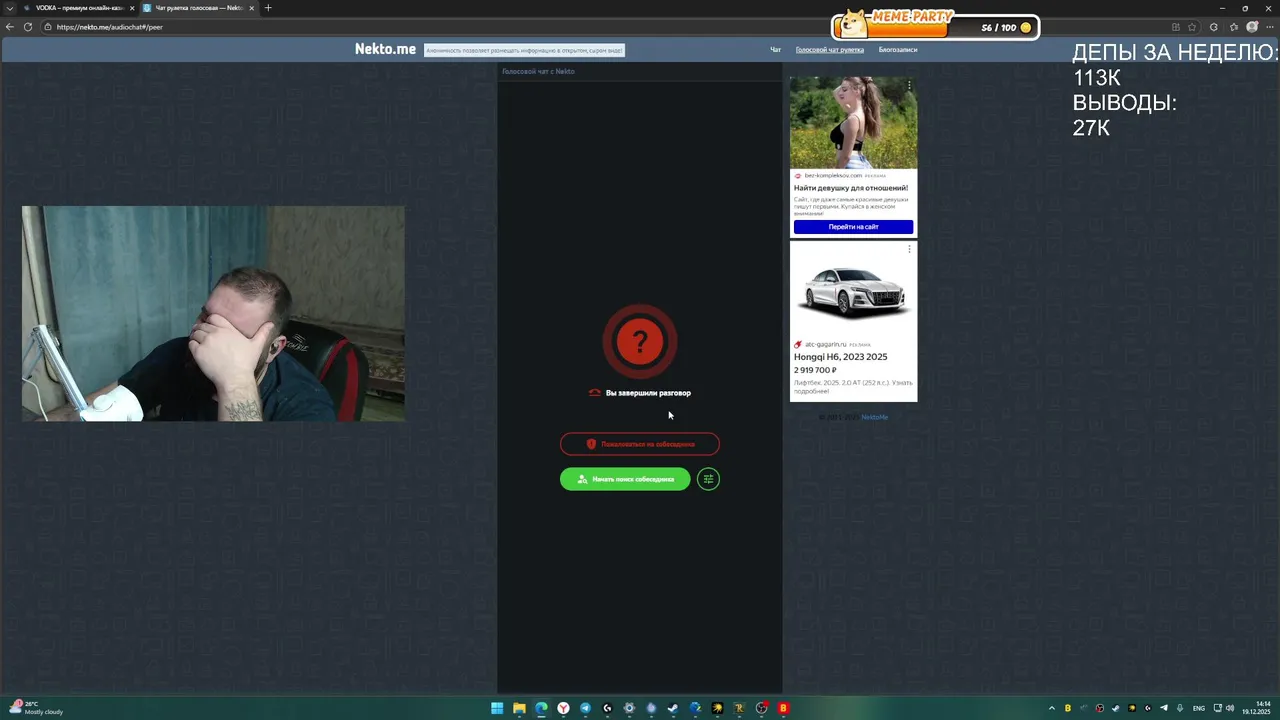Open Steam from the taskbar
Image resolution: width=1280 pixels, height=720 pixels.
click(x=673, y=708)
